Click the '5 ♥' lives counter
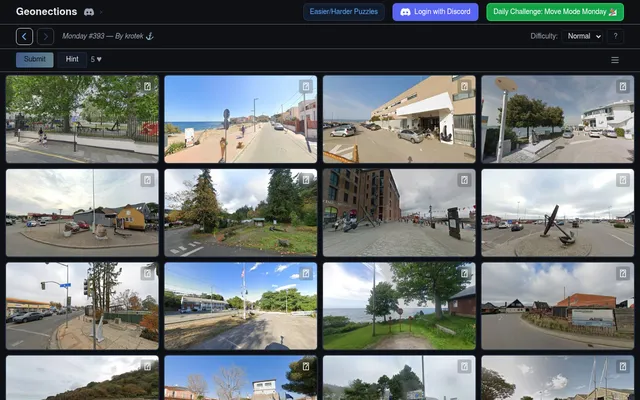 [96, 60]
